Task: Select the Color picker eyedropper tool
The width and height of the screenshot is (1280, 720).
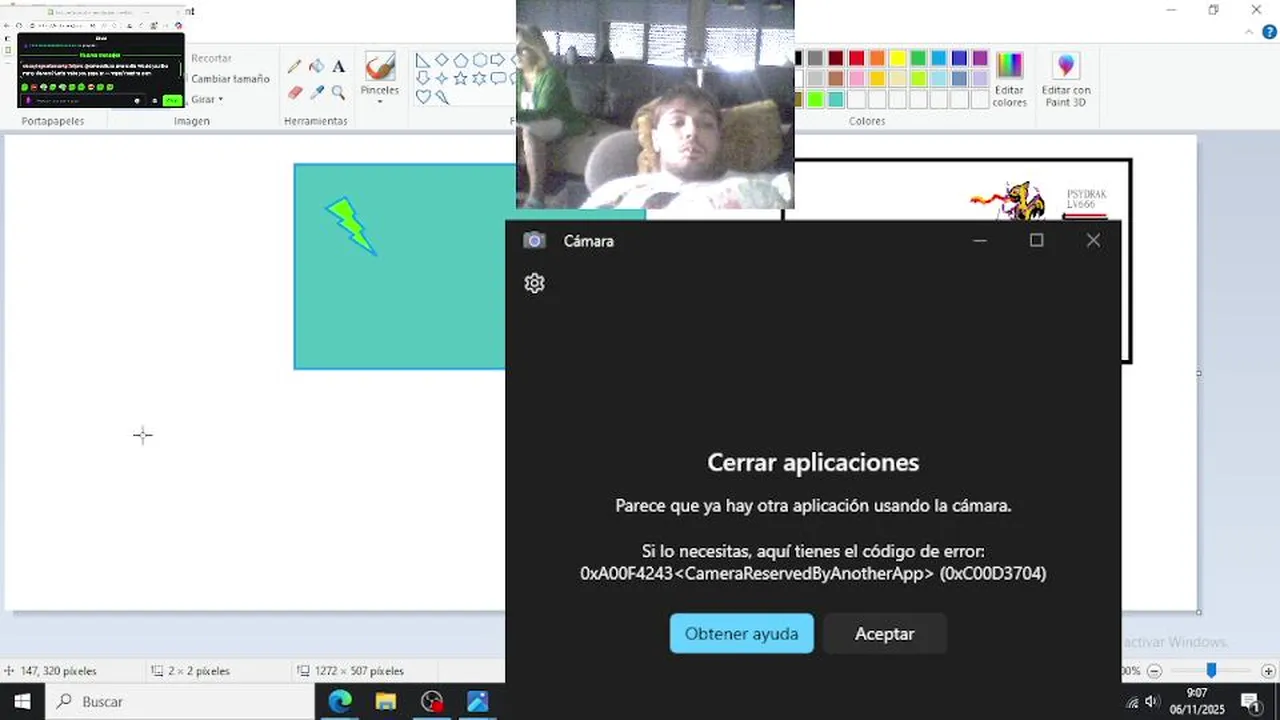Action: pyautogui.click(x=316, y=92)
